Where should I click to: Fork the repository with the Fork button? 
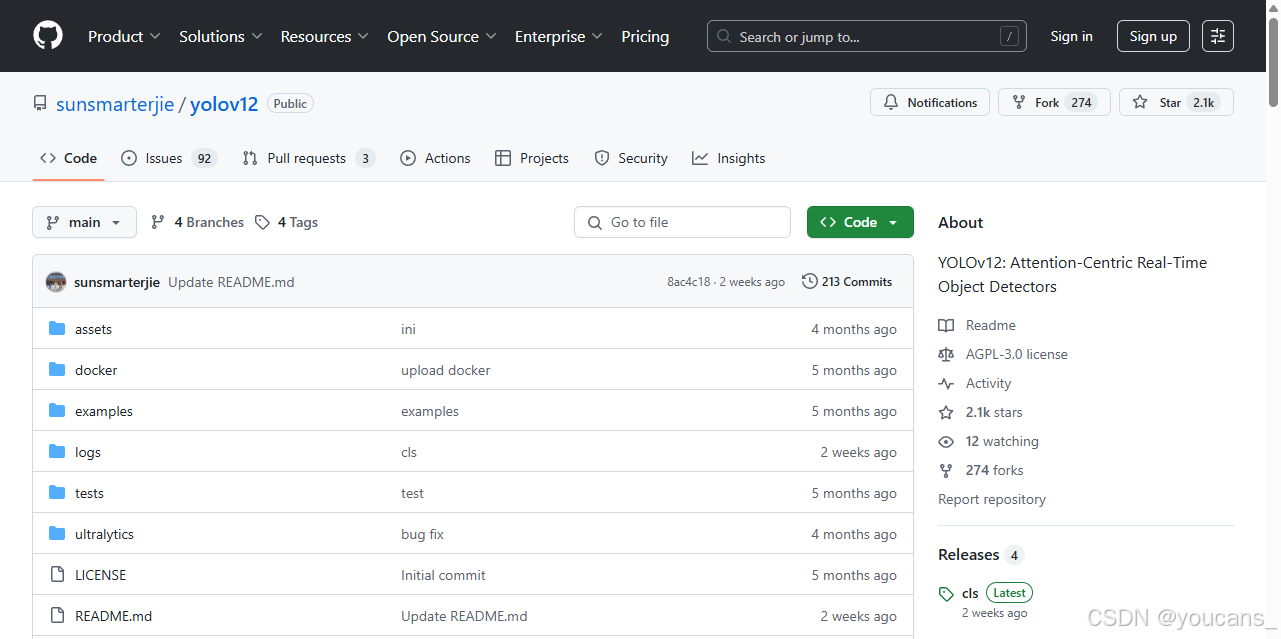(1054, 102)
